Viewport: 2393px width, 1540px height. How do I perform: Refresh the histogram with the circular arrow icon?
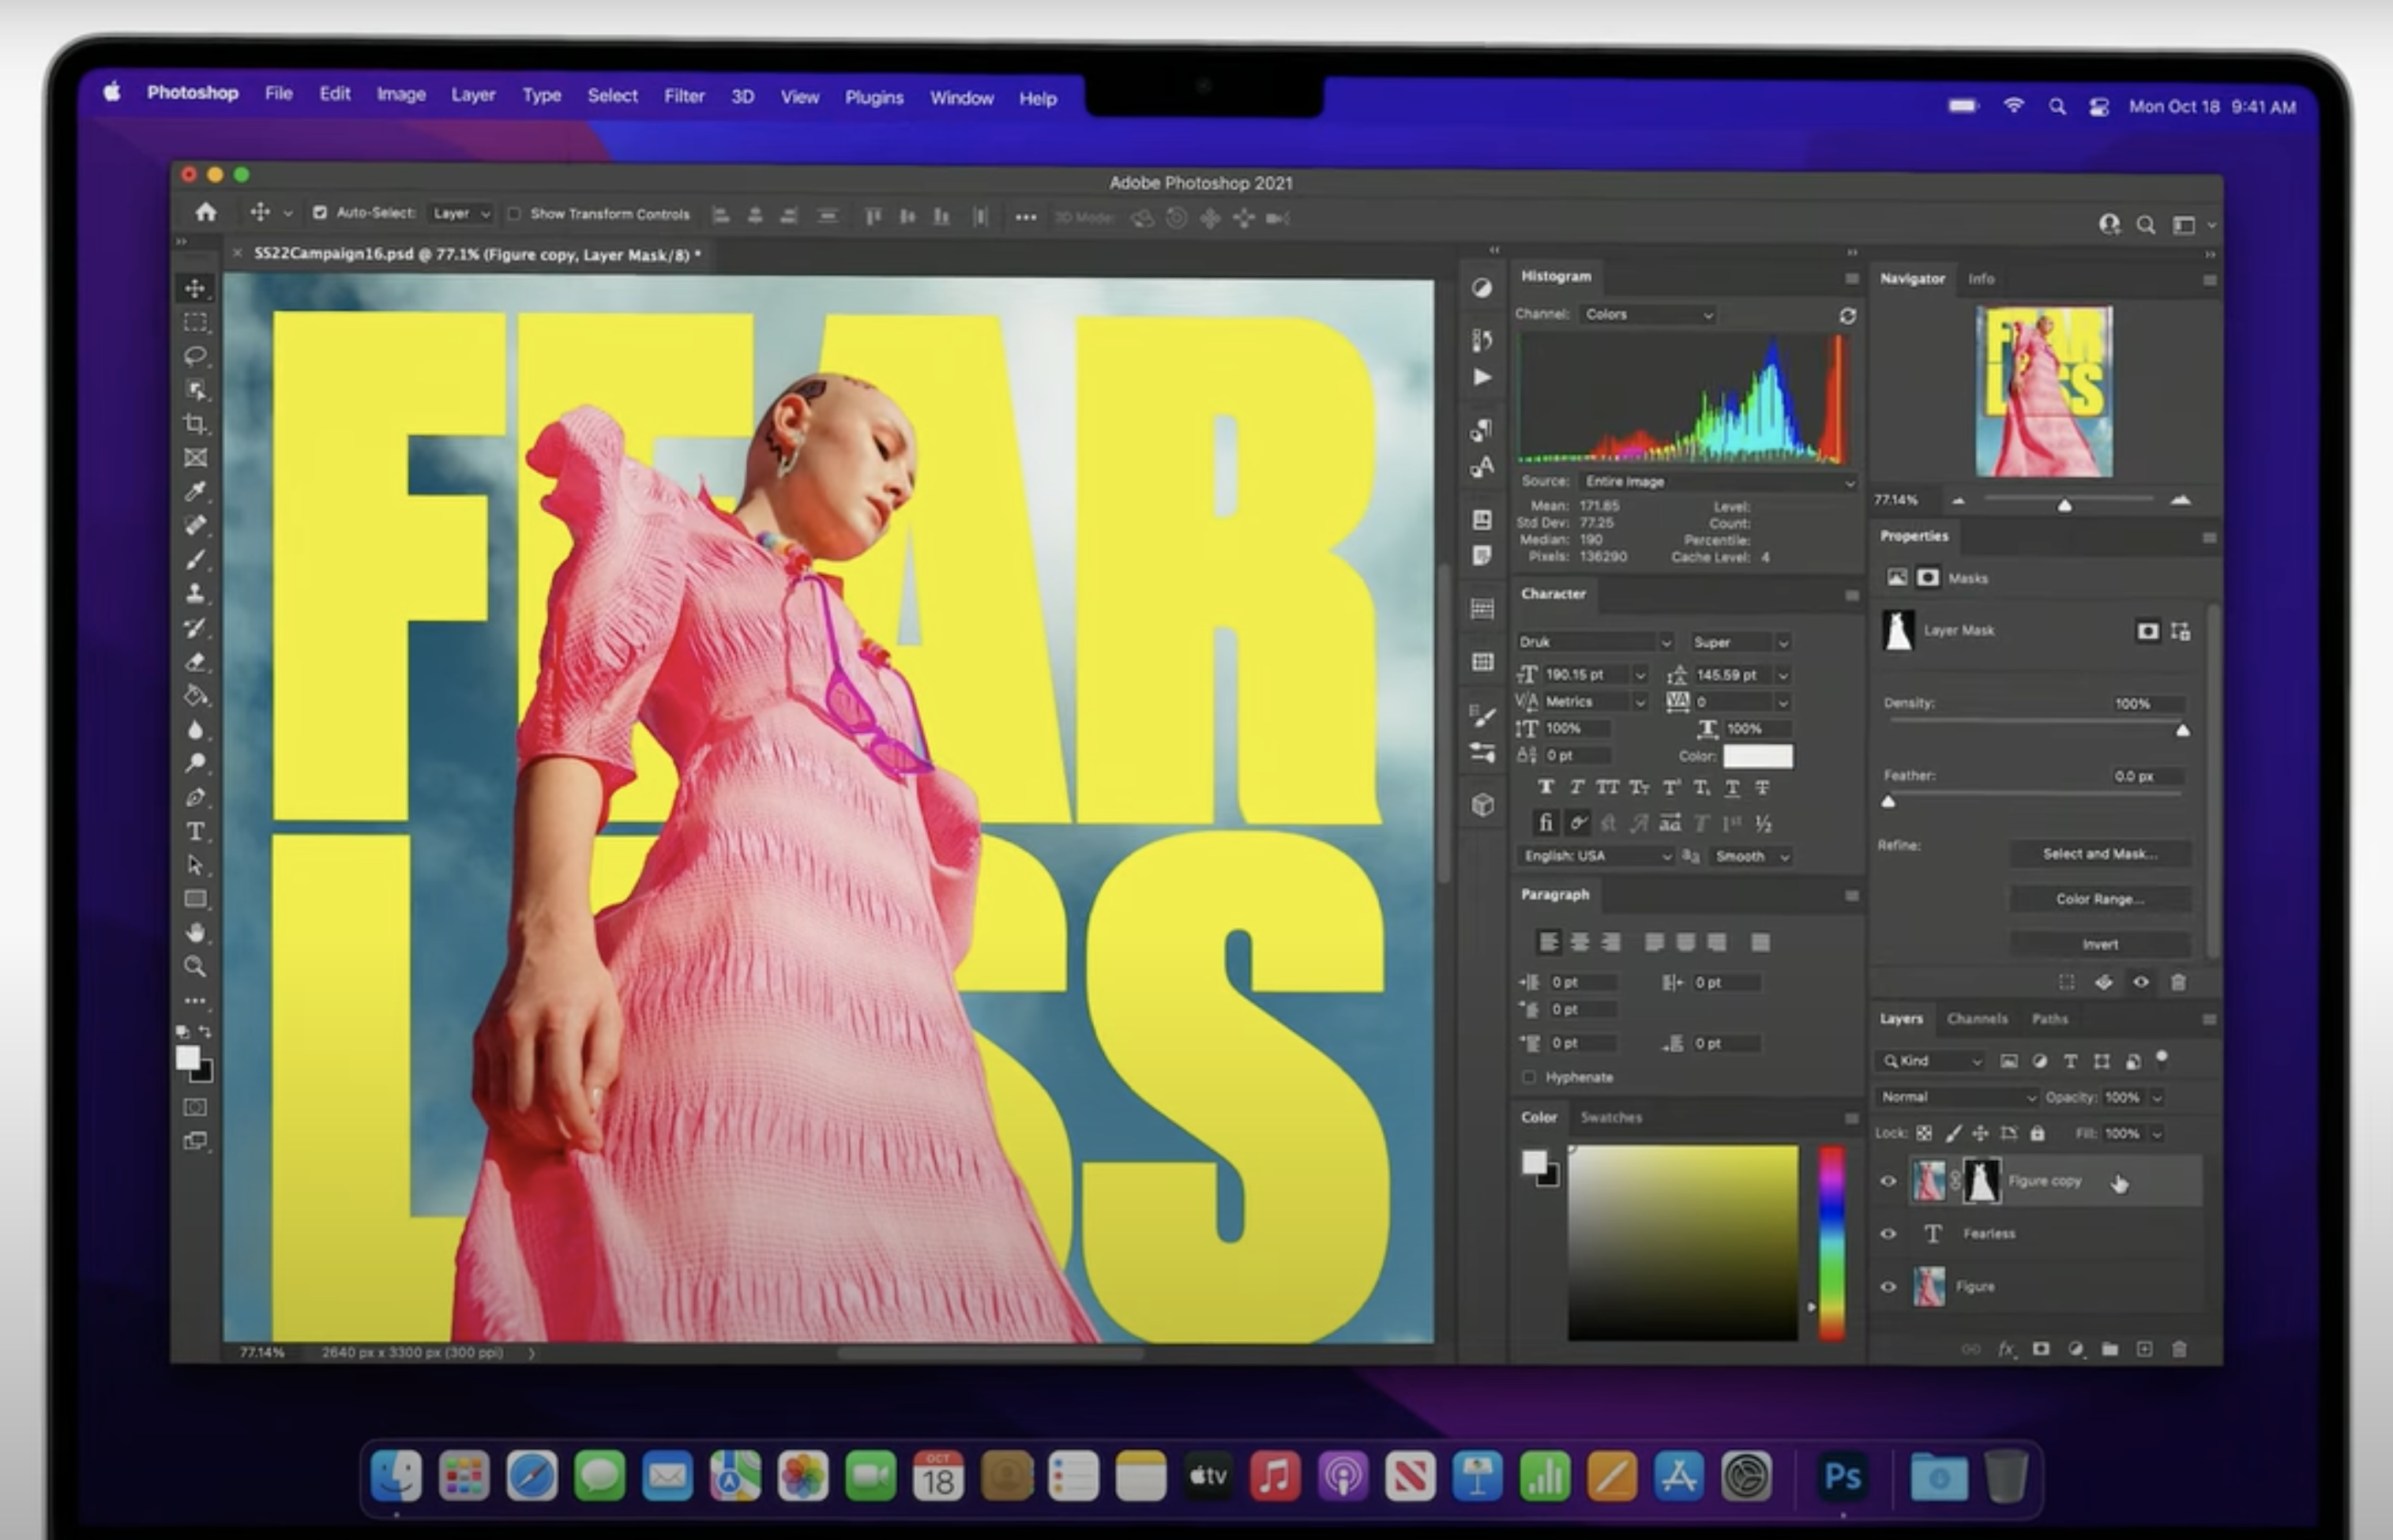pos(1847,316)
